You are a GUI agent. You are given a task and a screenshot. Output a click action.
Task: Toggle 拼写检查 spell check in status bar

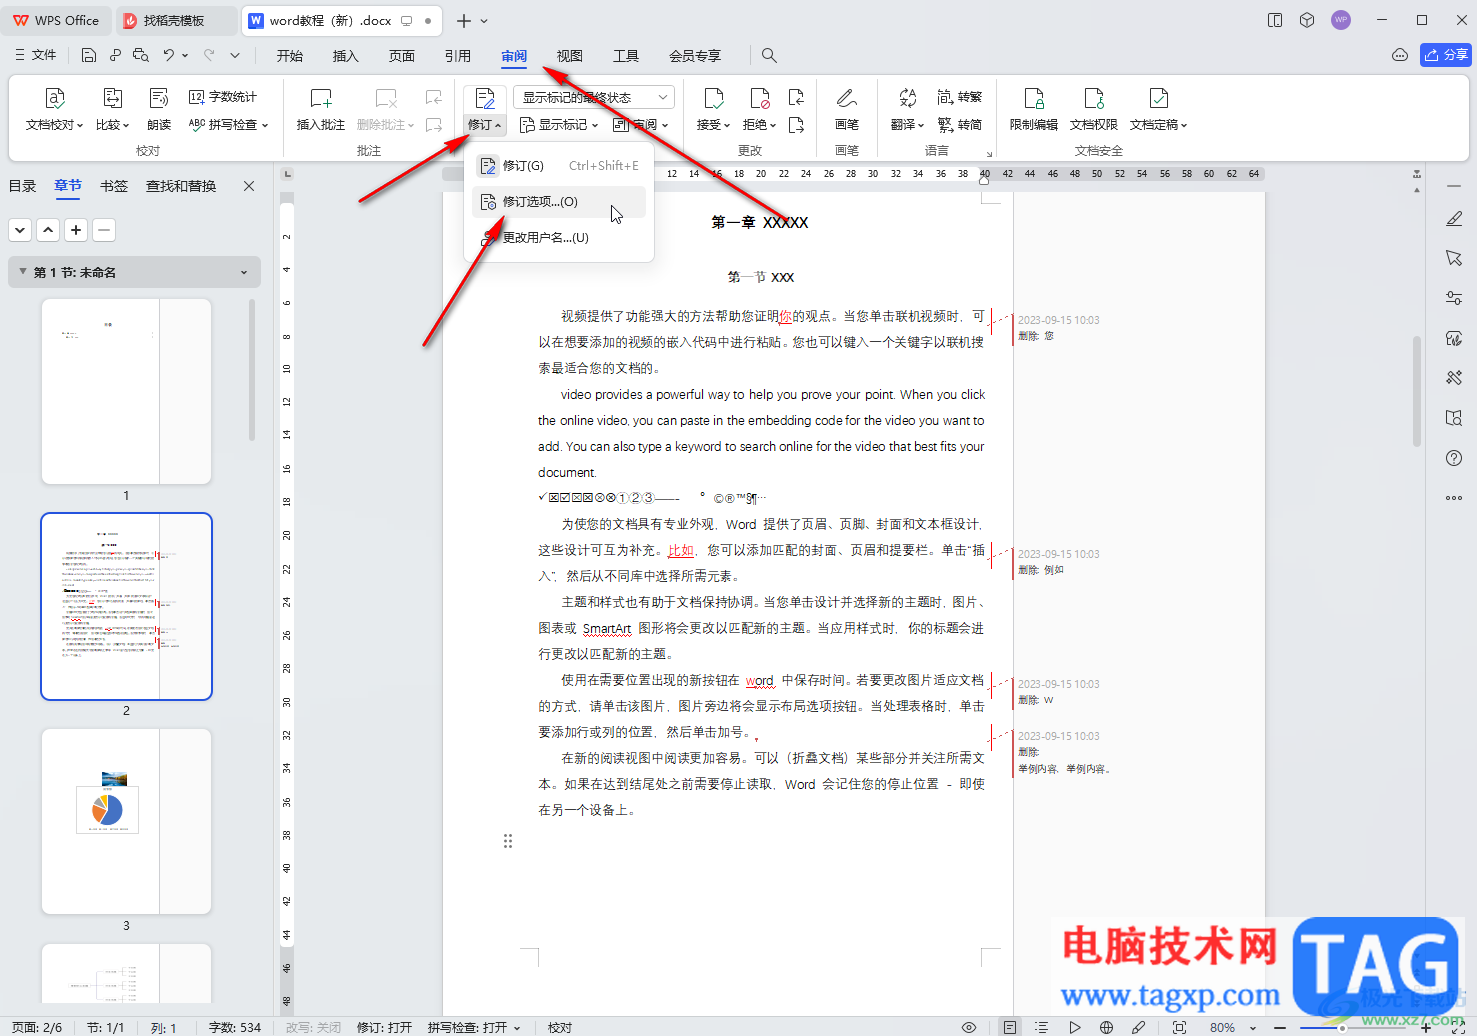click(474, 1027)
